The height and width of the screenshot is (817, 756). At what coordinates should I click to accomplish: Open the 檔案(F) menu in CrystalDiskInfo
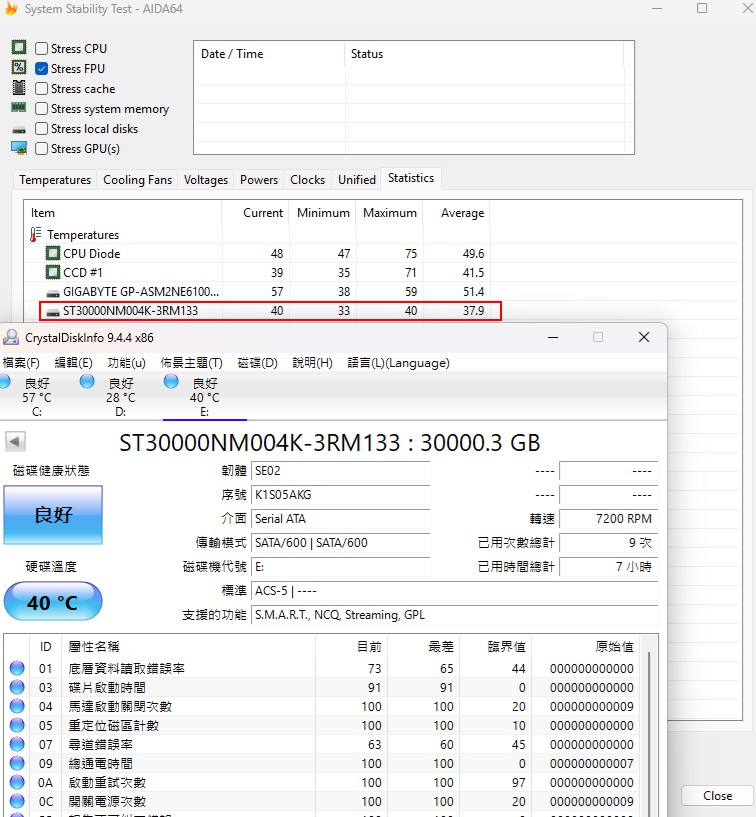pyautogui.click(x=21, y=363)
